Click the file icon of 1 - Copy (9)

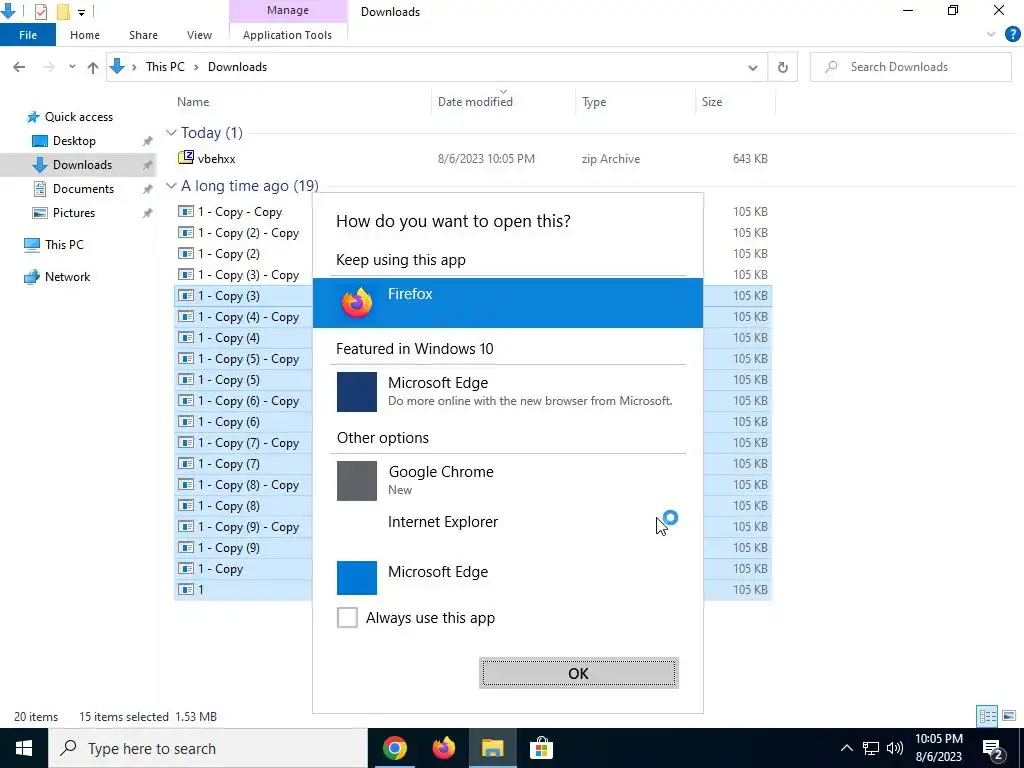[186, 547]
